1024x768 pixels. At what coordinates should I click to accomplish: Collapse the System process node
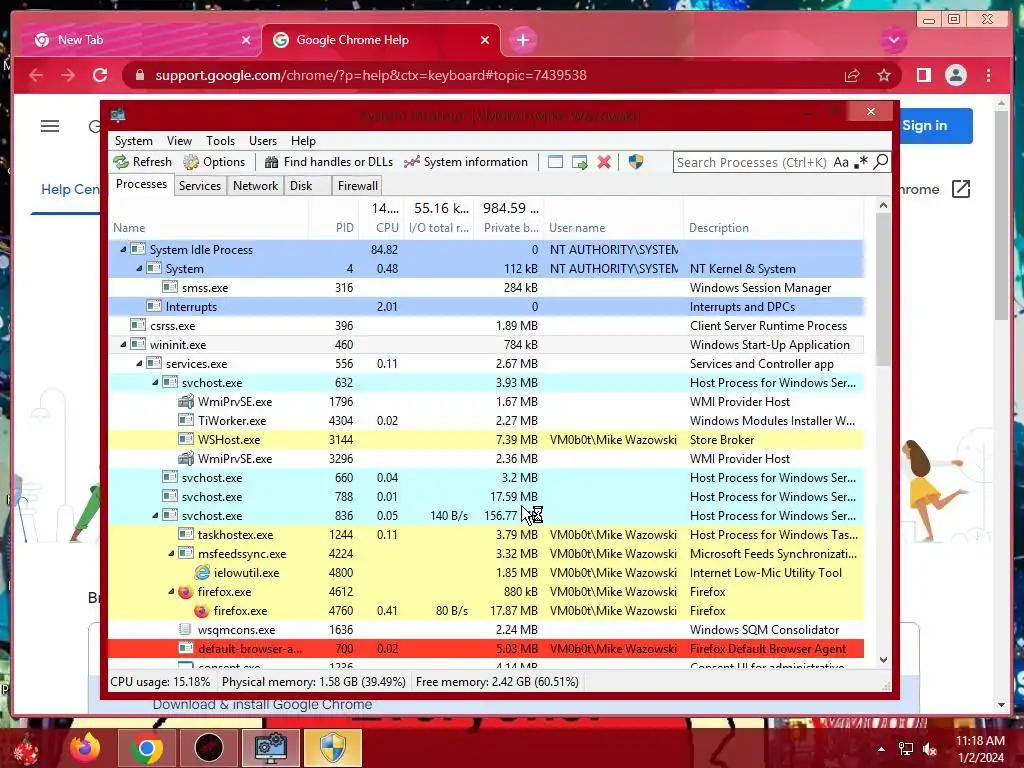click(139, 268)
